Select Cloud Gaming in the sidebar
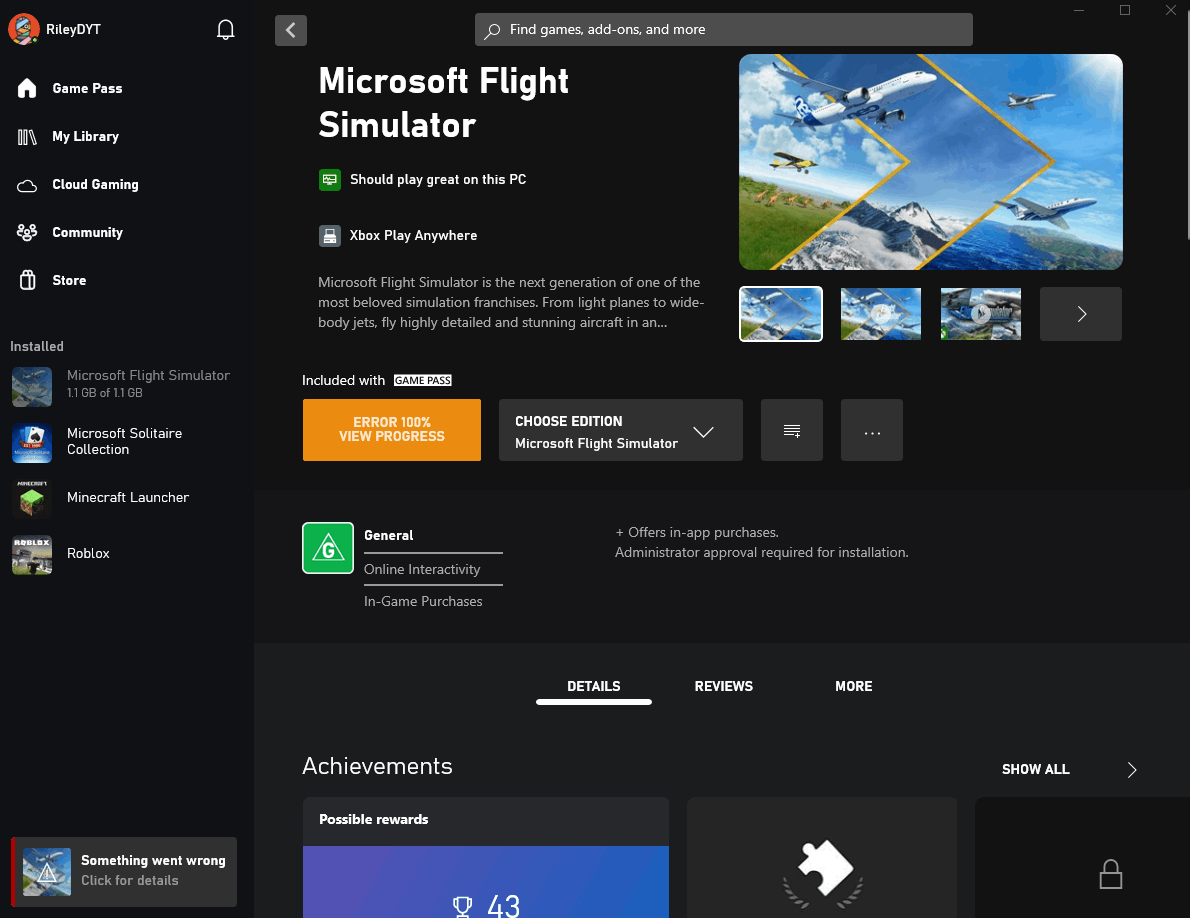This screenshot has width=1190, height=918. pos(96,185)
